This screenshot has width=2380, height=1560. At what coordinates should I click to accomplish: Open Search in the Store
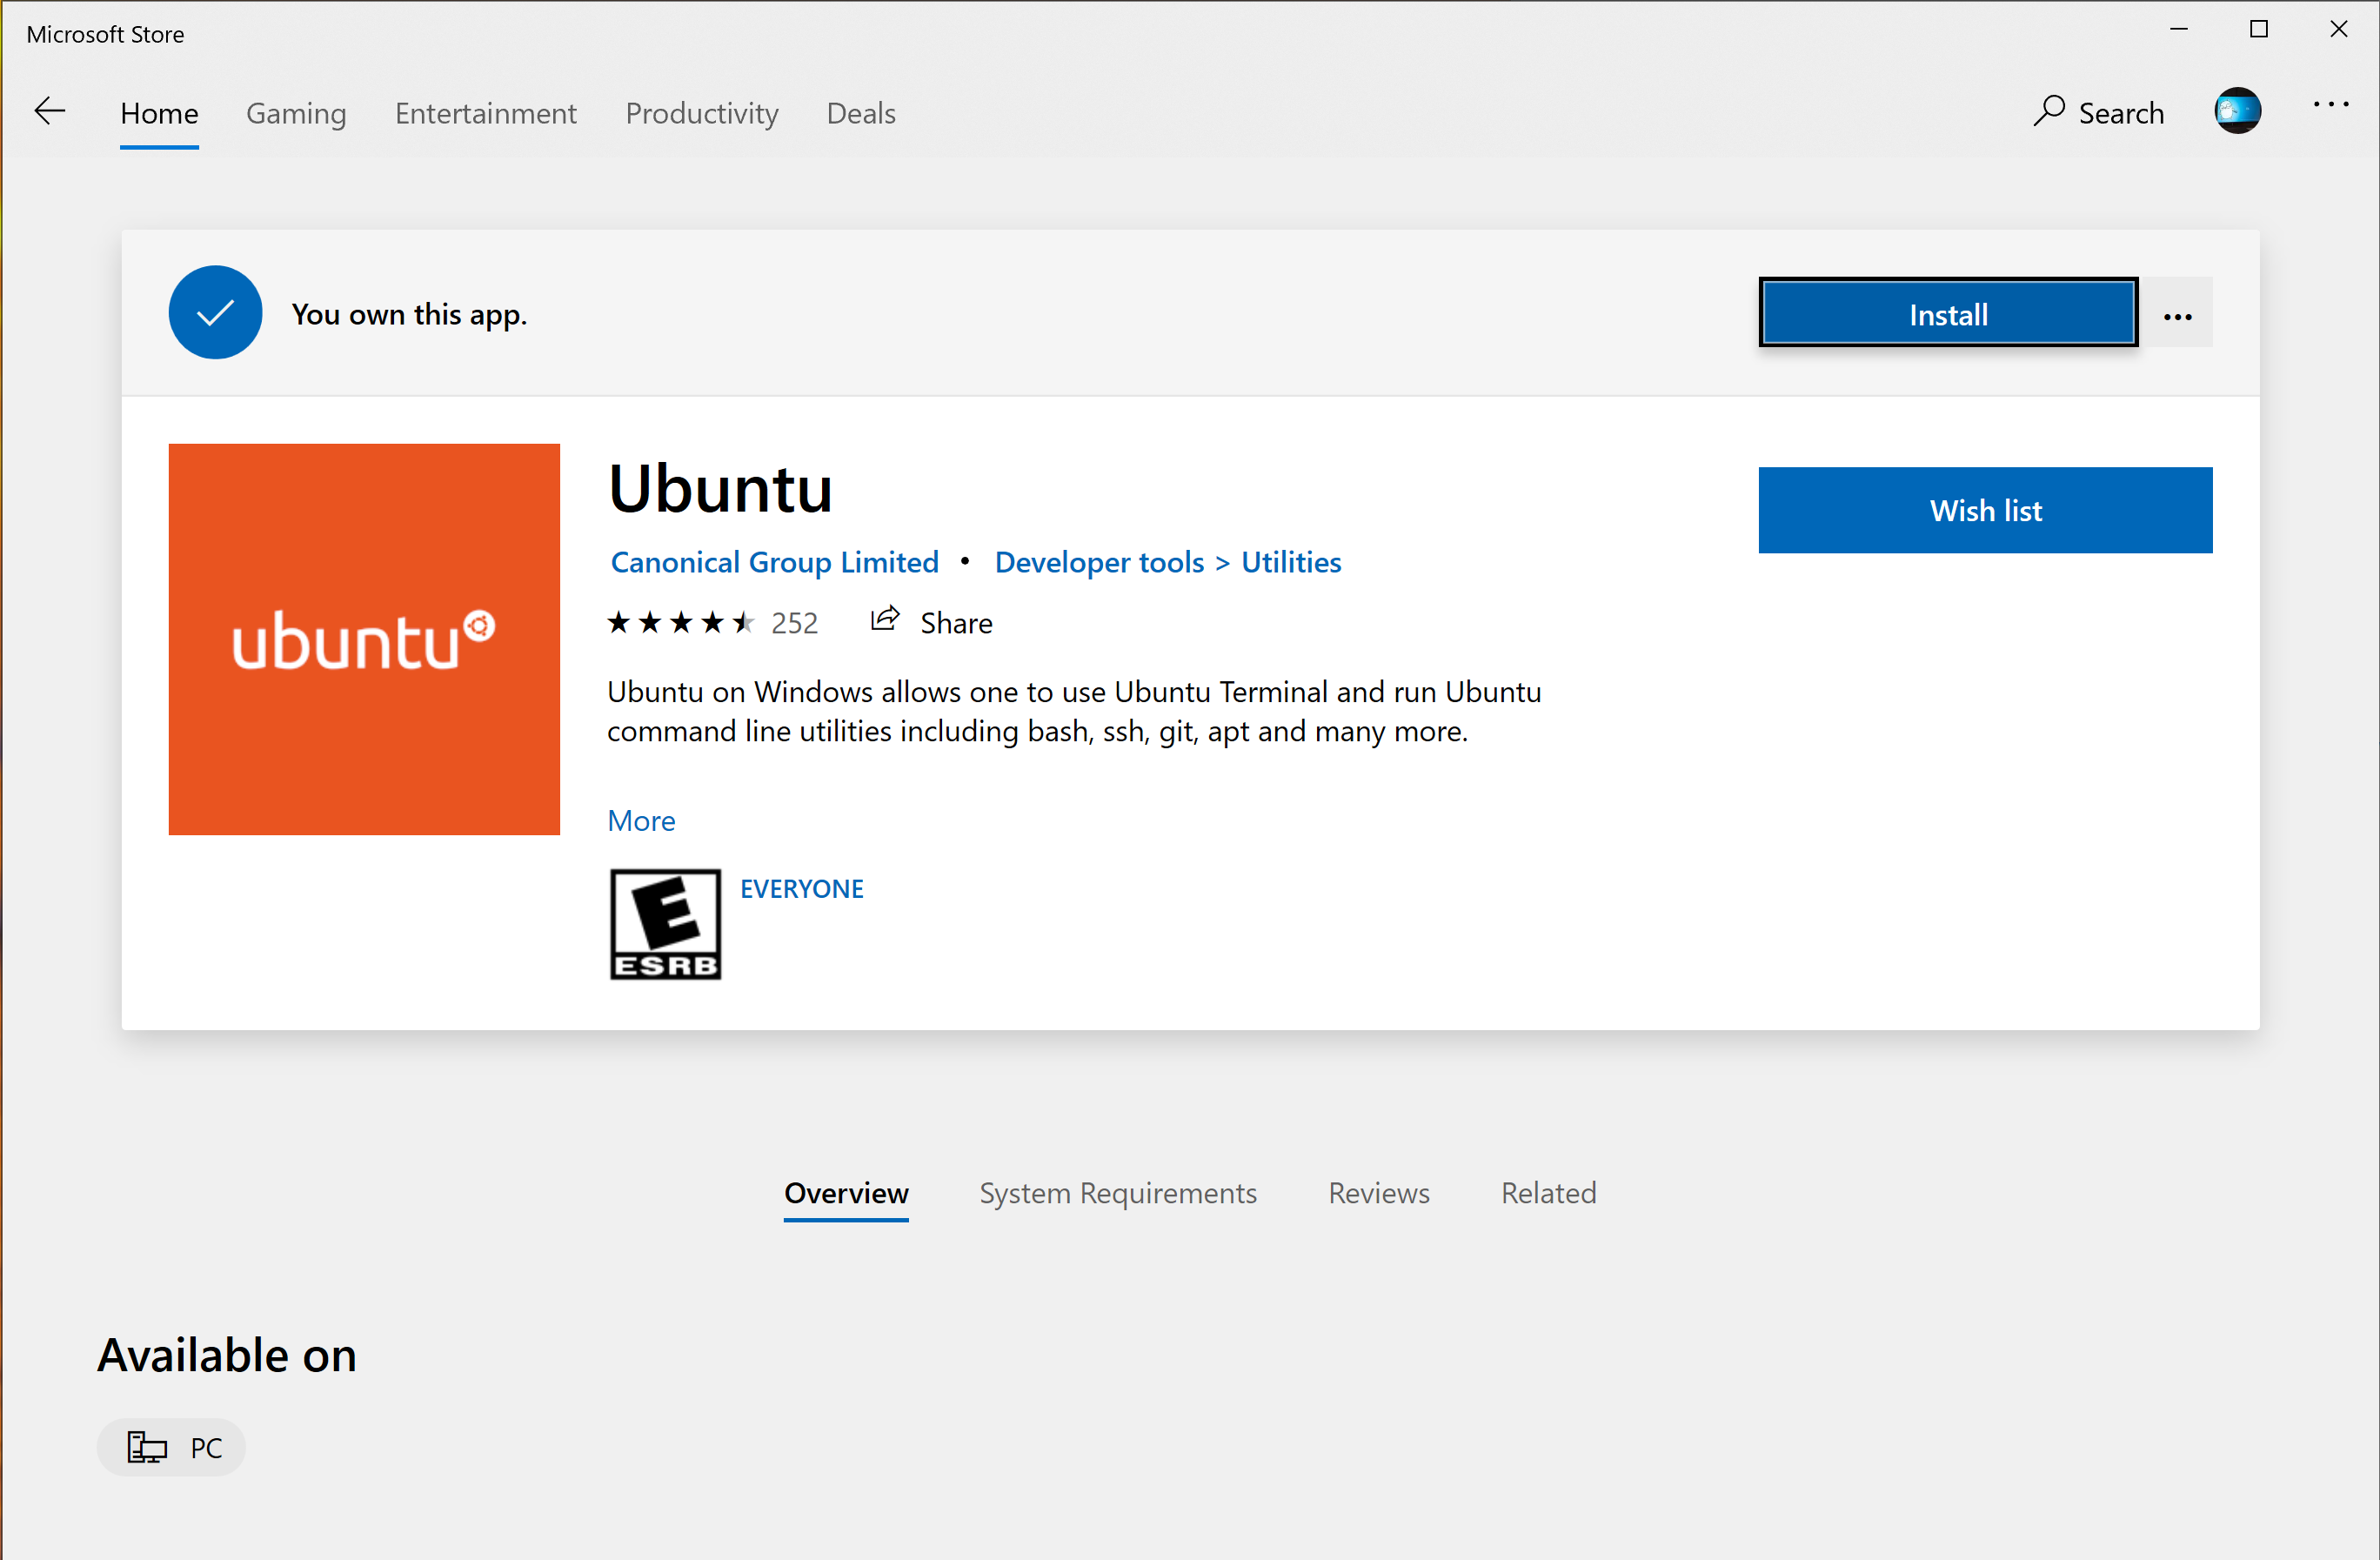point(2099,112)
